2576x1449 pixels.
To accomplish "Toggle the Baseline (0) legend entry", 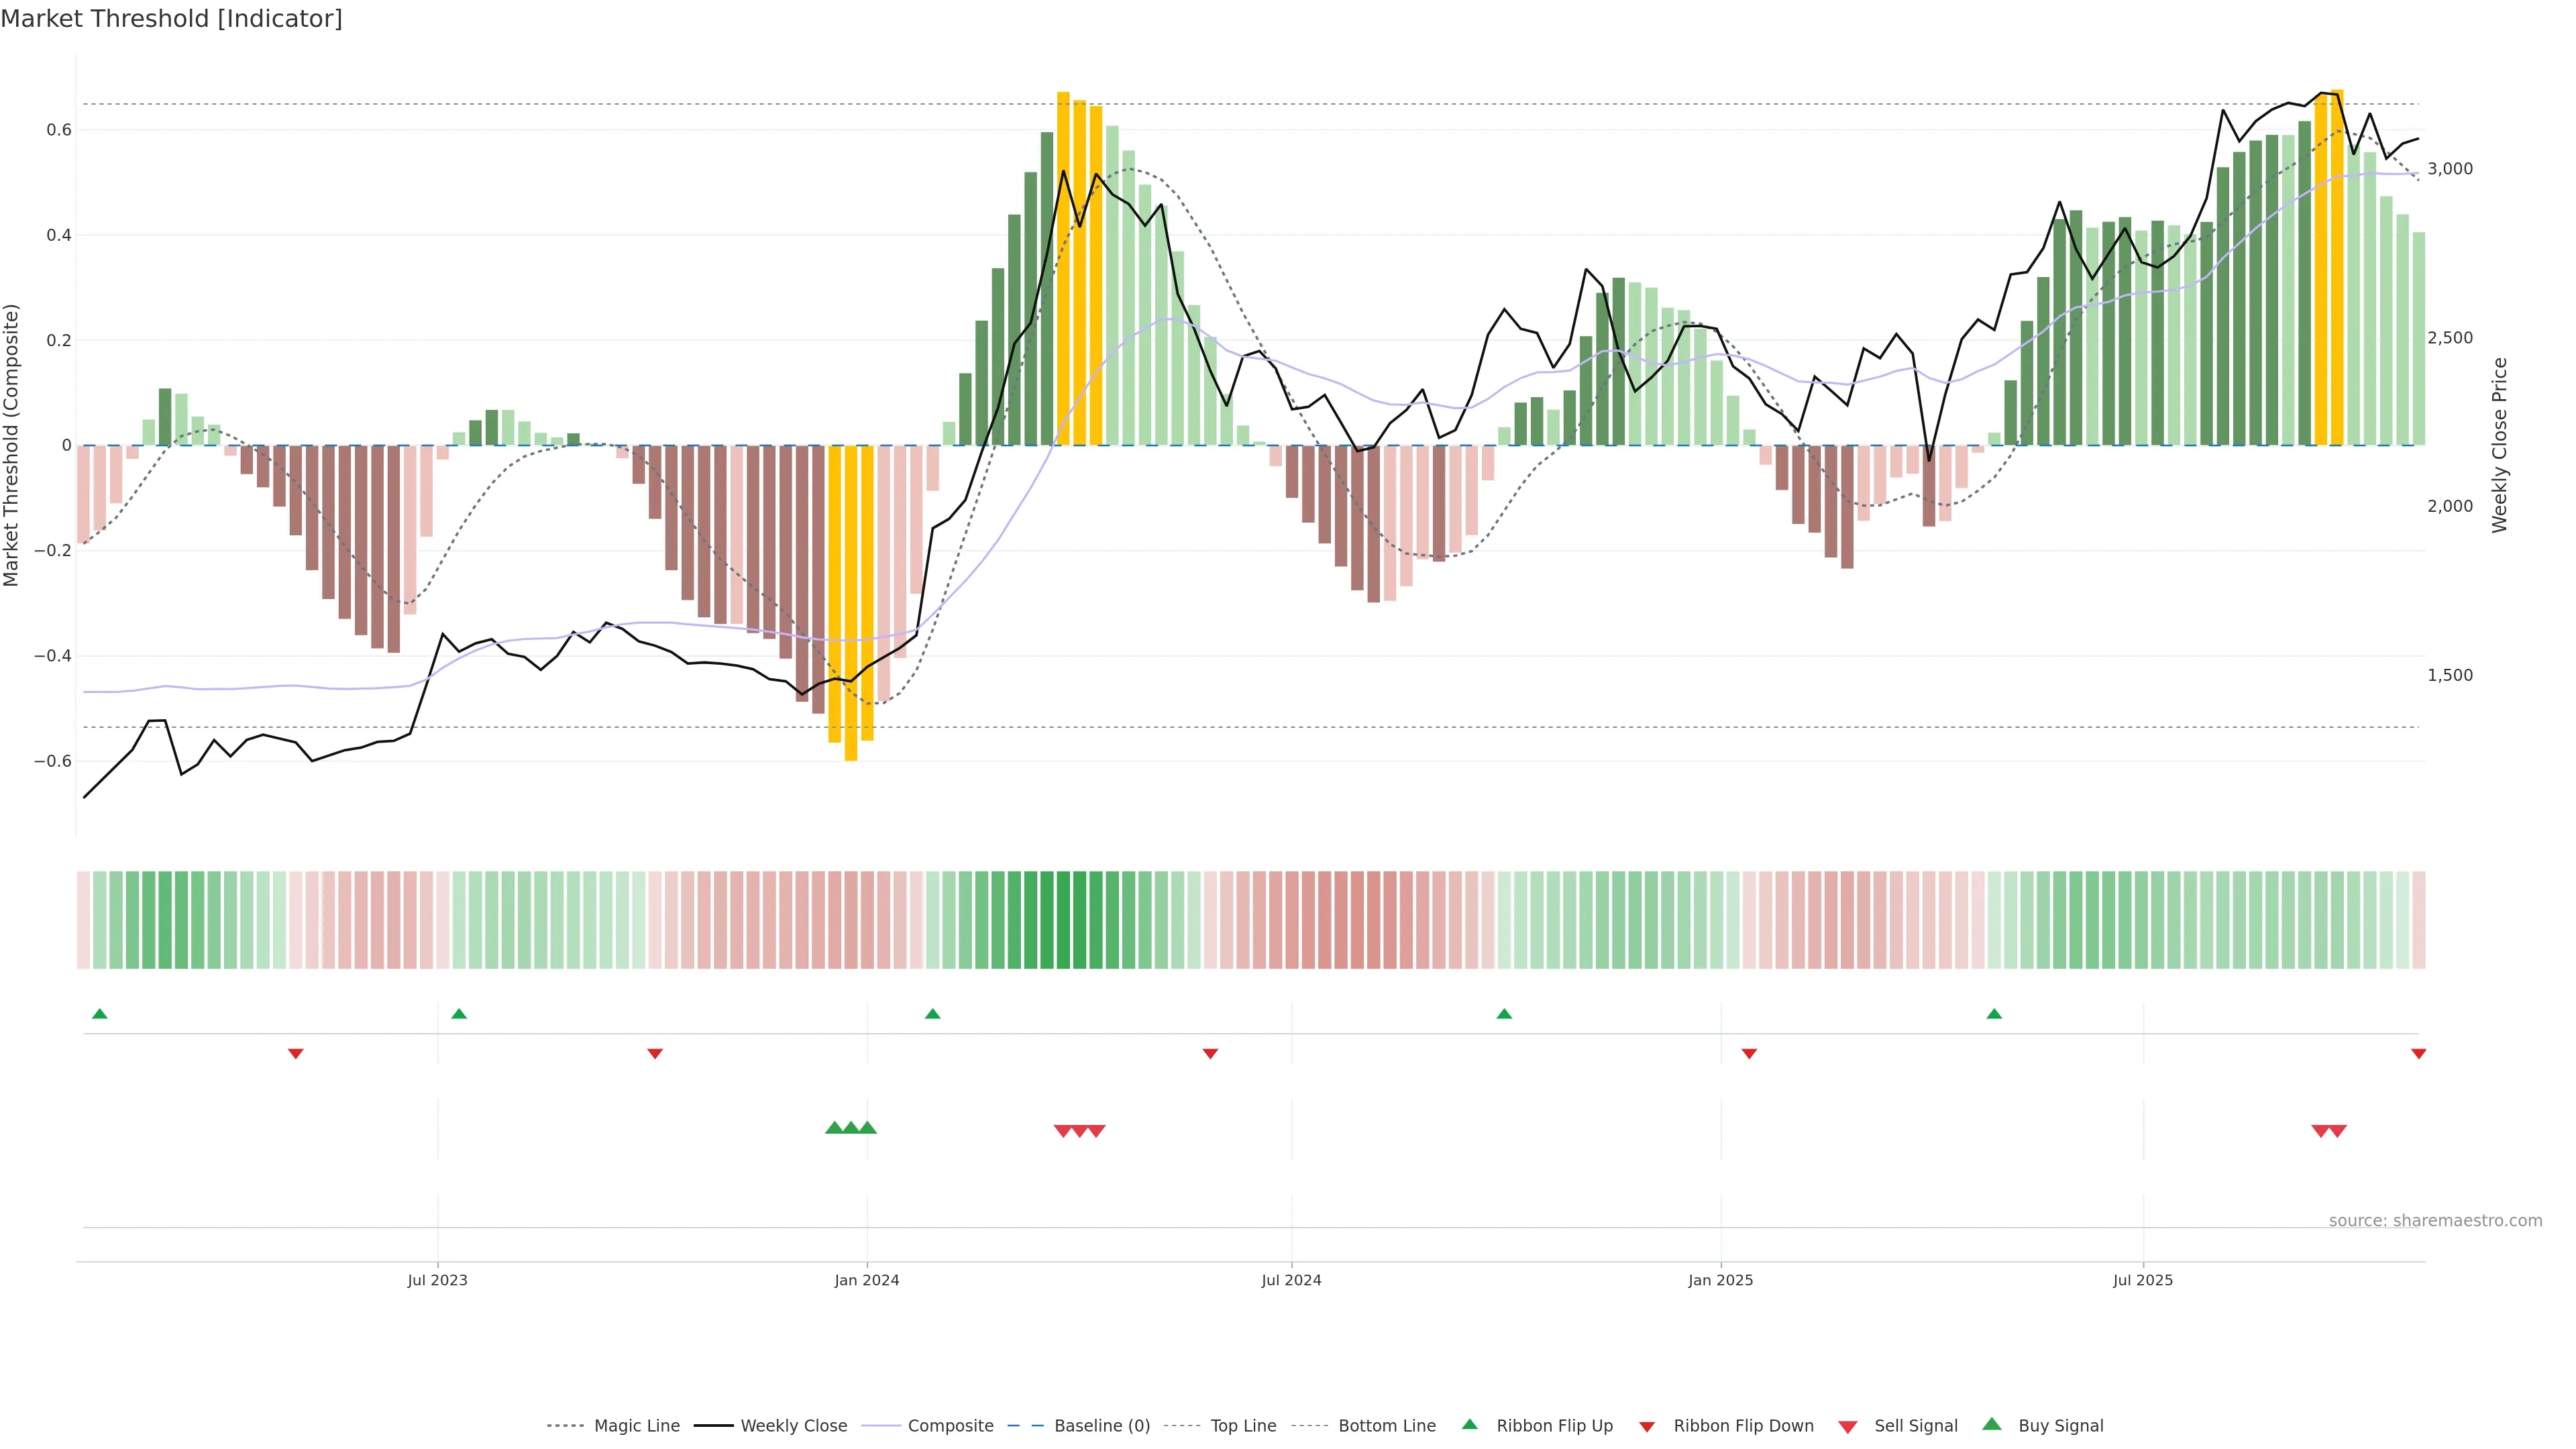I will 1102,1426.
